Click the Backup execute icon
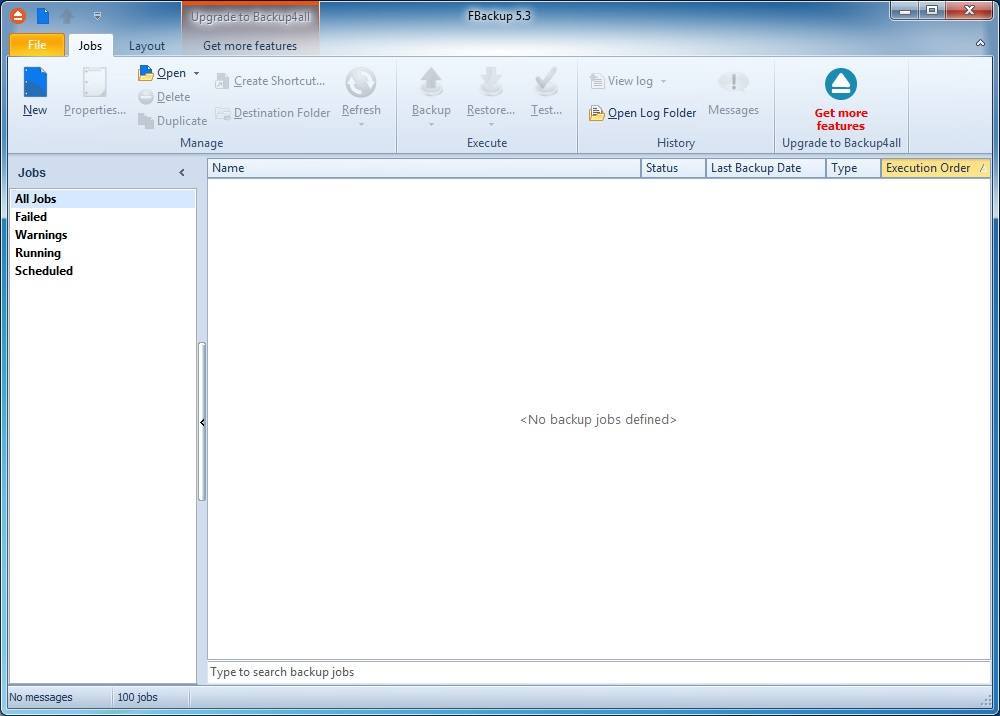Image resolution: width=1000 pixels, height=716 pixels. point(431,83)
